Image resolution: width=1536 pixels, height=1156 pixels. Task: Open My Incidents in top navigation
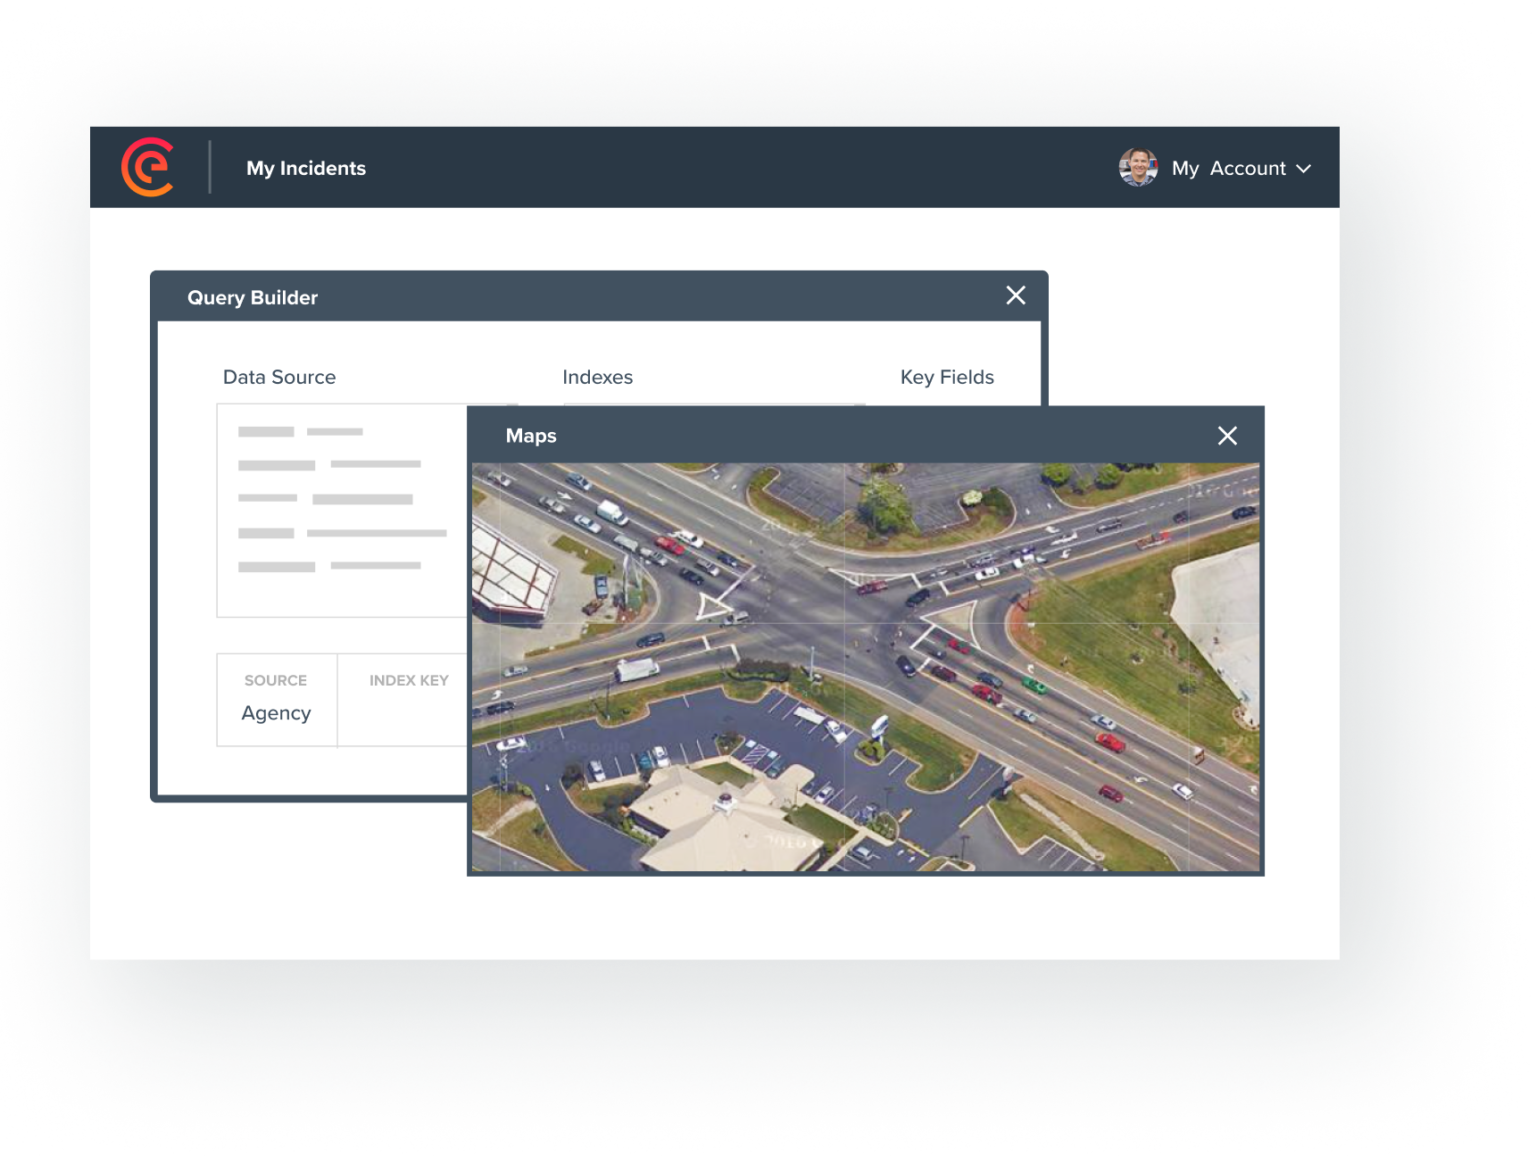point(306,168)
